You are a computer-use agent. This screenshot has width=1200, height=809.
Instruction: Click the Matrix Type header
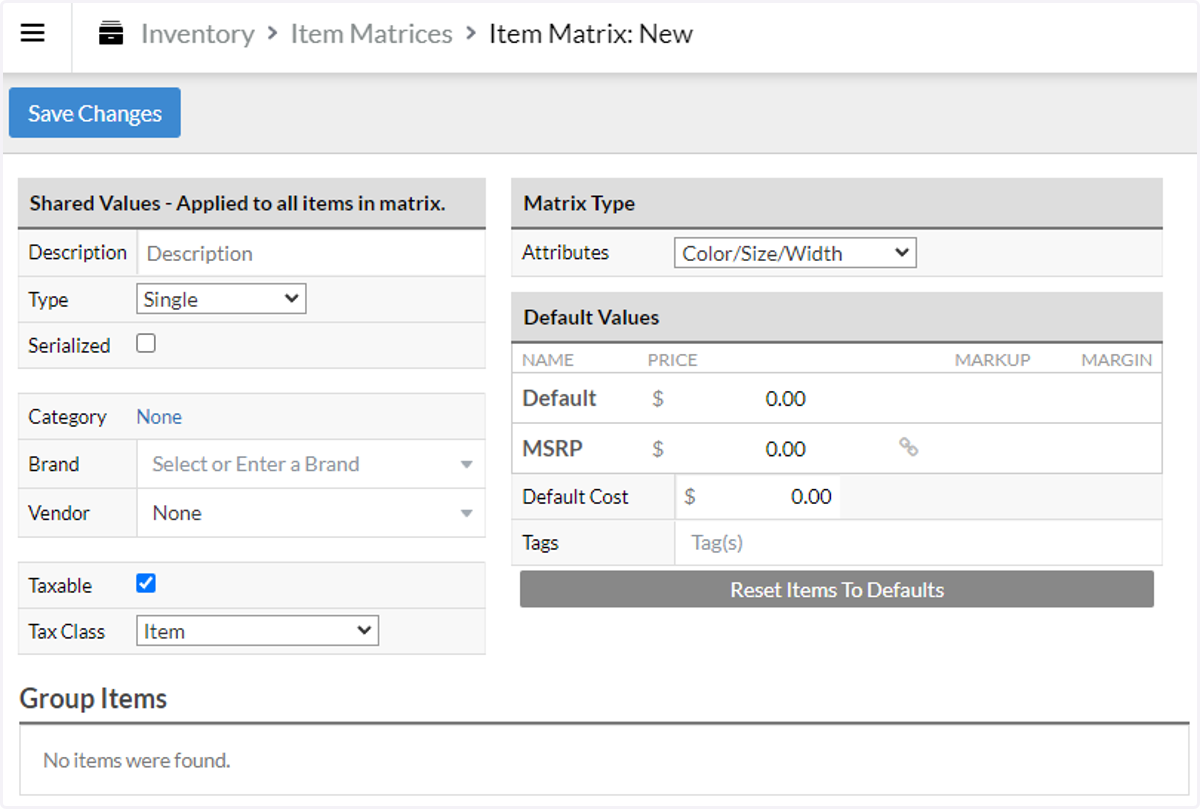(837, 203)
